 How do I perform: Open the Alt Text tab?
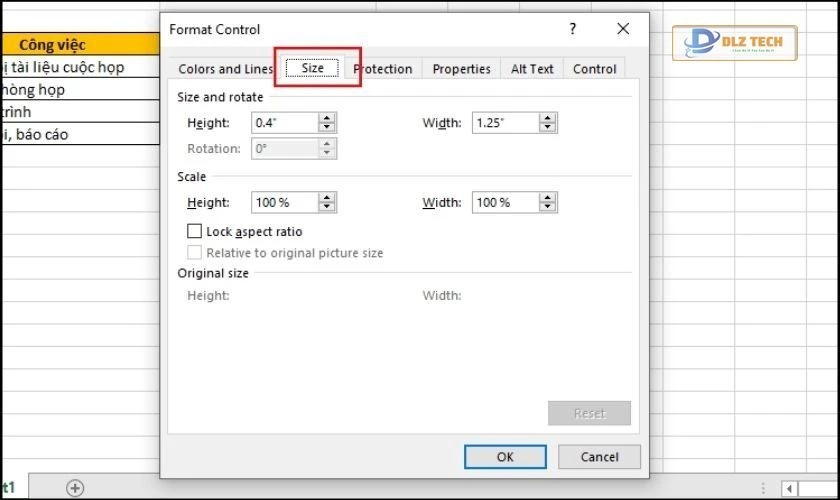(x=532, y=69)
